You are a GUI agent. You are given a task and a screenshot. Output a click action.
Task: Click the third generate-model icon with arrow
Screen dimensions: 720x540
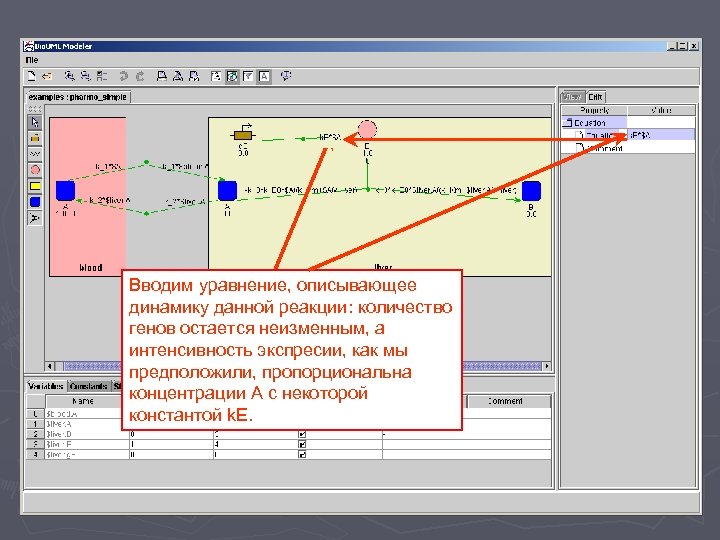pyautogui.click(x=194, y=76)
